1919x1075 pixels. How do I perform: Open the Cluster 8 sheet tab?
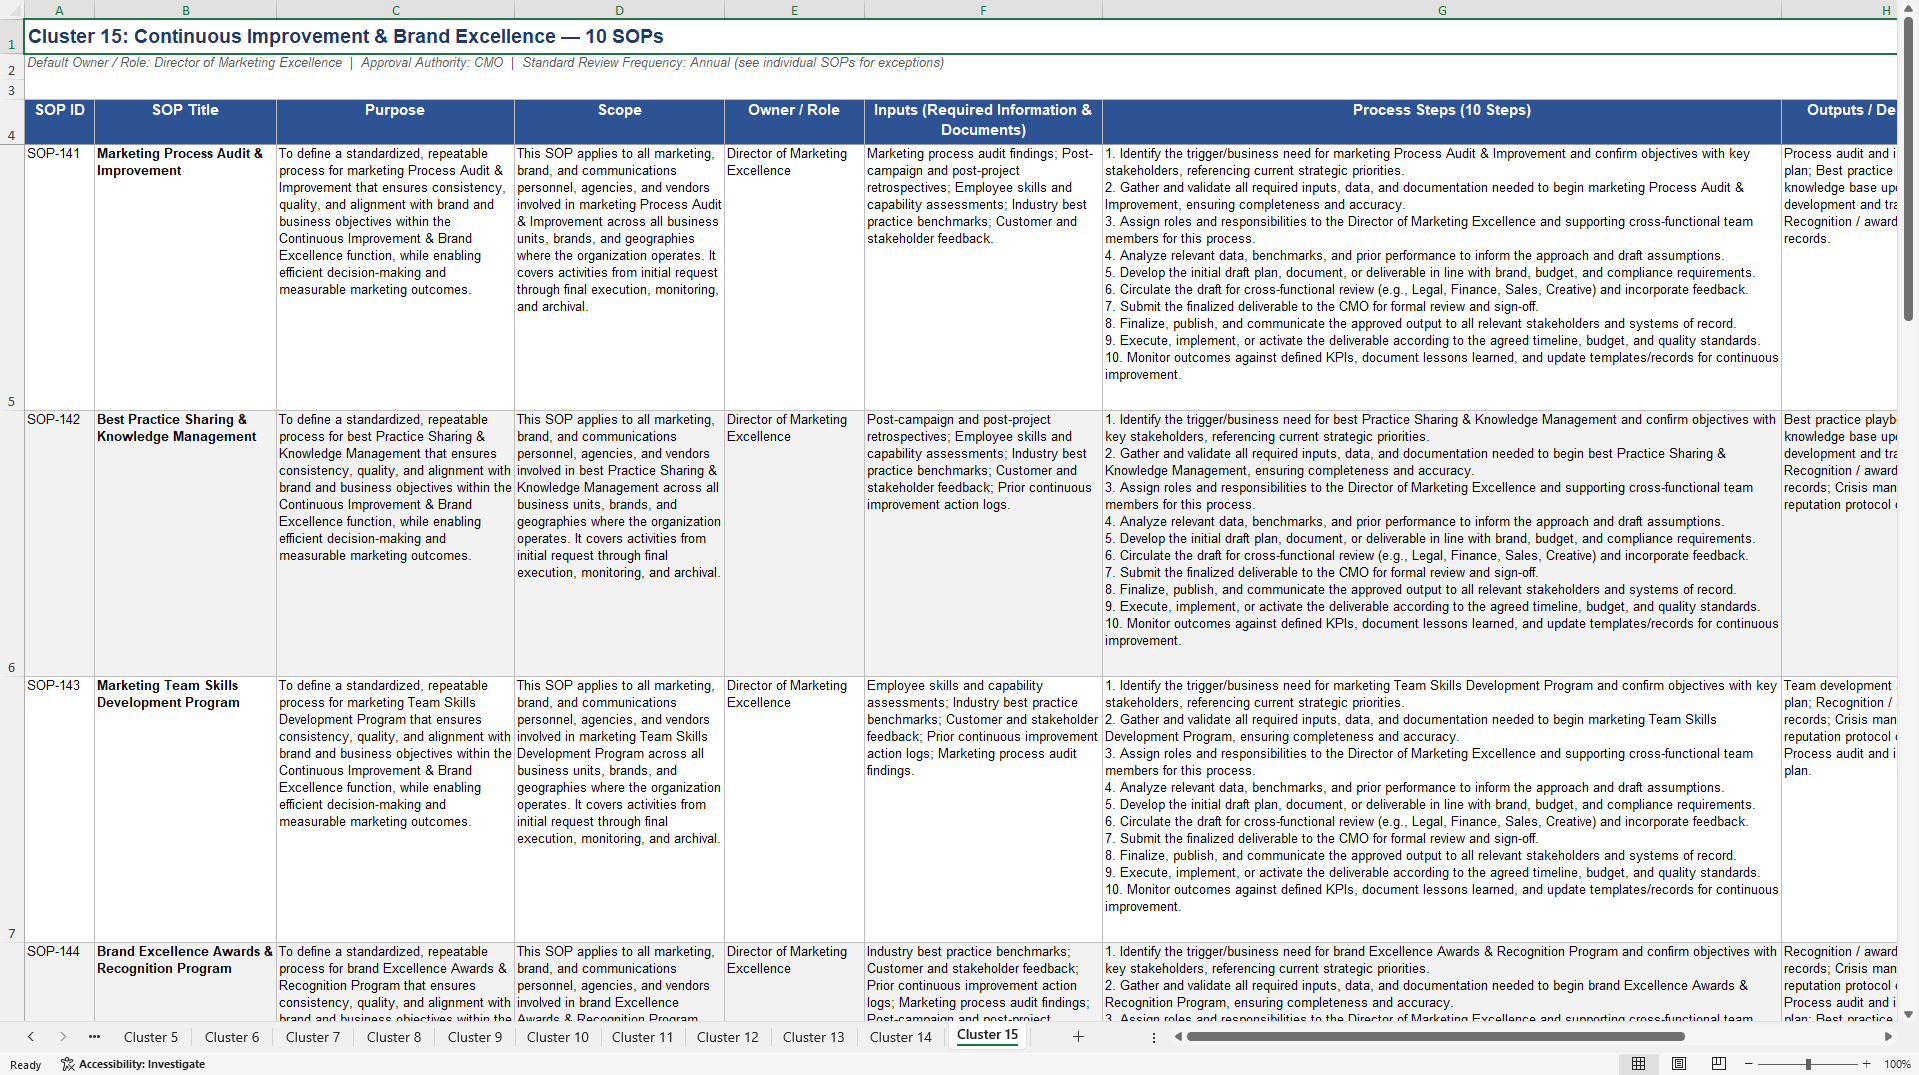394,1037
